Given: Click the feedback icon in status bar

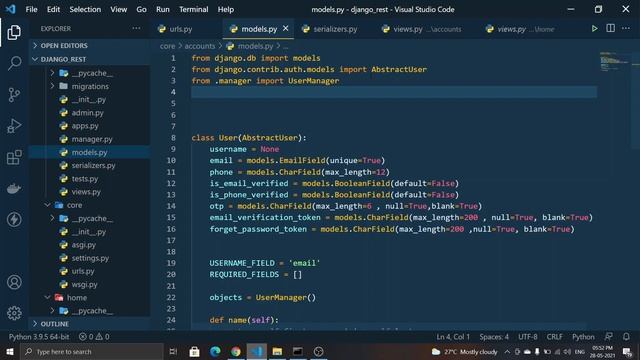Looking at the screenshot, I should point(609,337).
